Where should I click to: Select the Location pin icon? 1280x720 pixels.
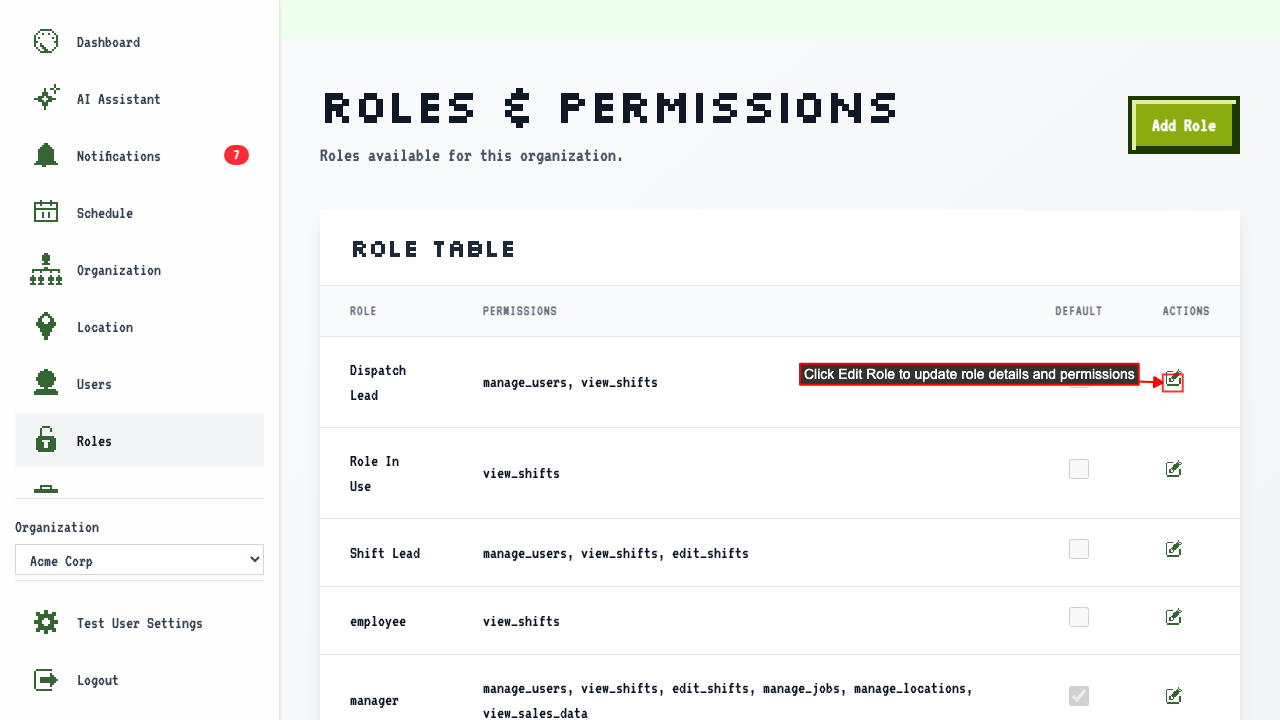point(46,327)
